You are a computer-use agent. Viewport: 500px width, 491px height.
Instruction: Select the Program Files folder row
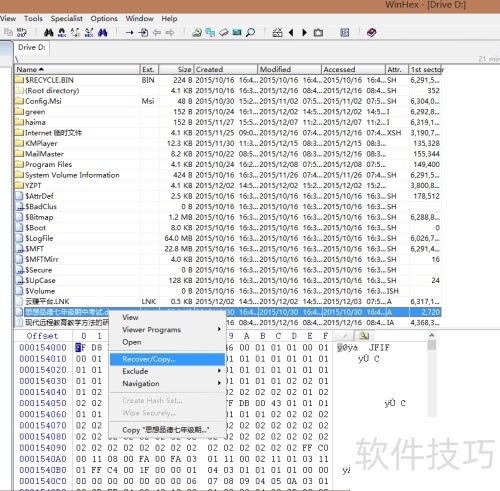[x=228, y=164]
